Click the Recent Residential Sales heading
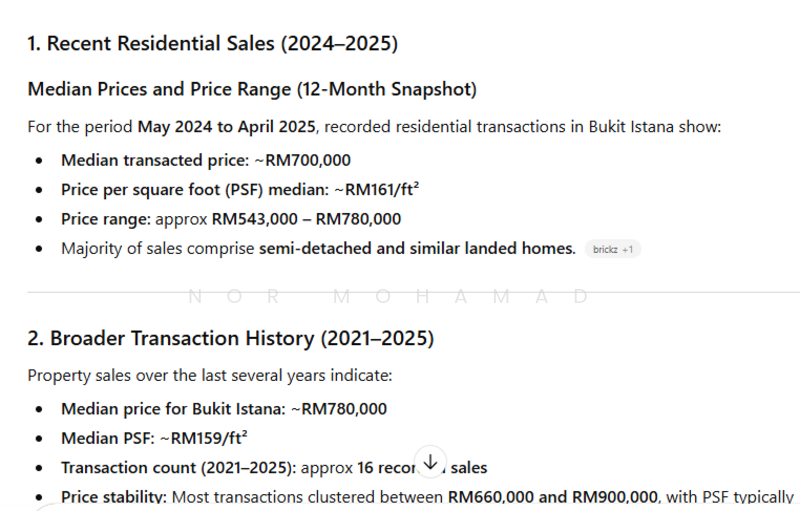 pos(212,43)
